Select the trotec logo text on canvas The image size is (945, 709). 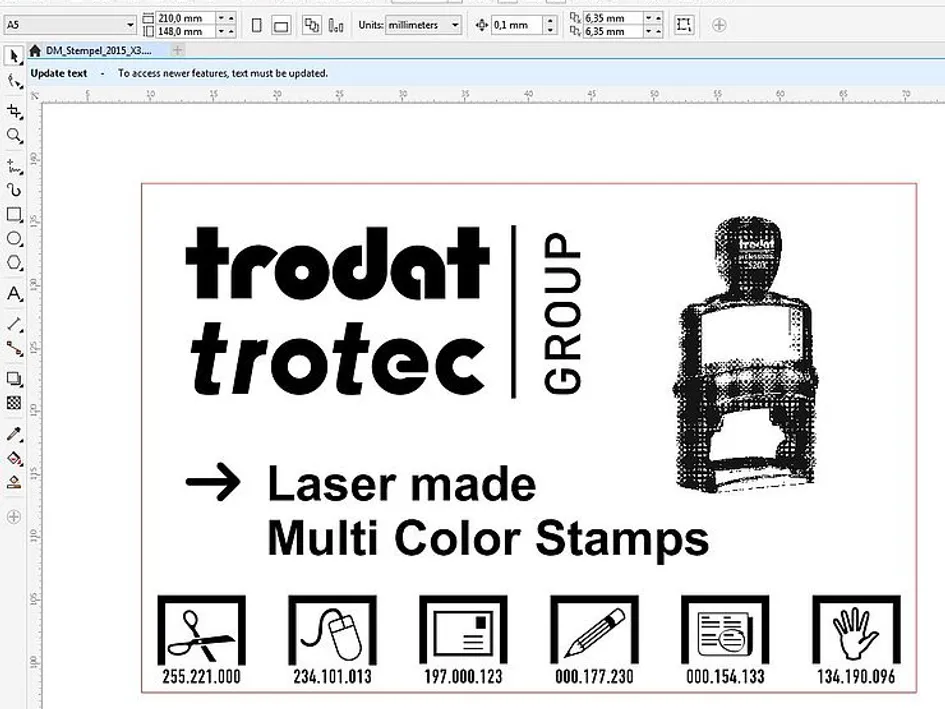pyautogui.click(x=338, y=358)
